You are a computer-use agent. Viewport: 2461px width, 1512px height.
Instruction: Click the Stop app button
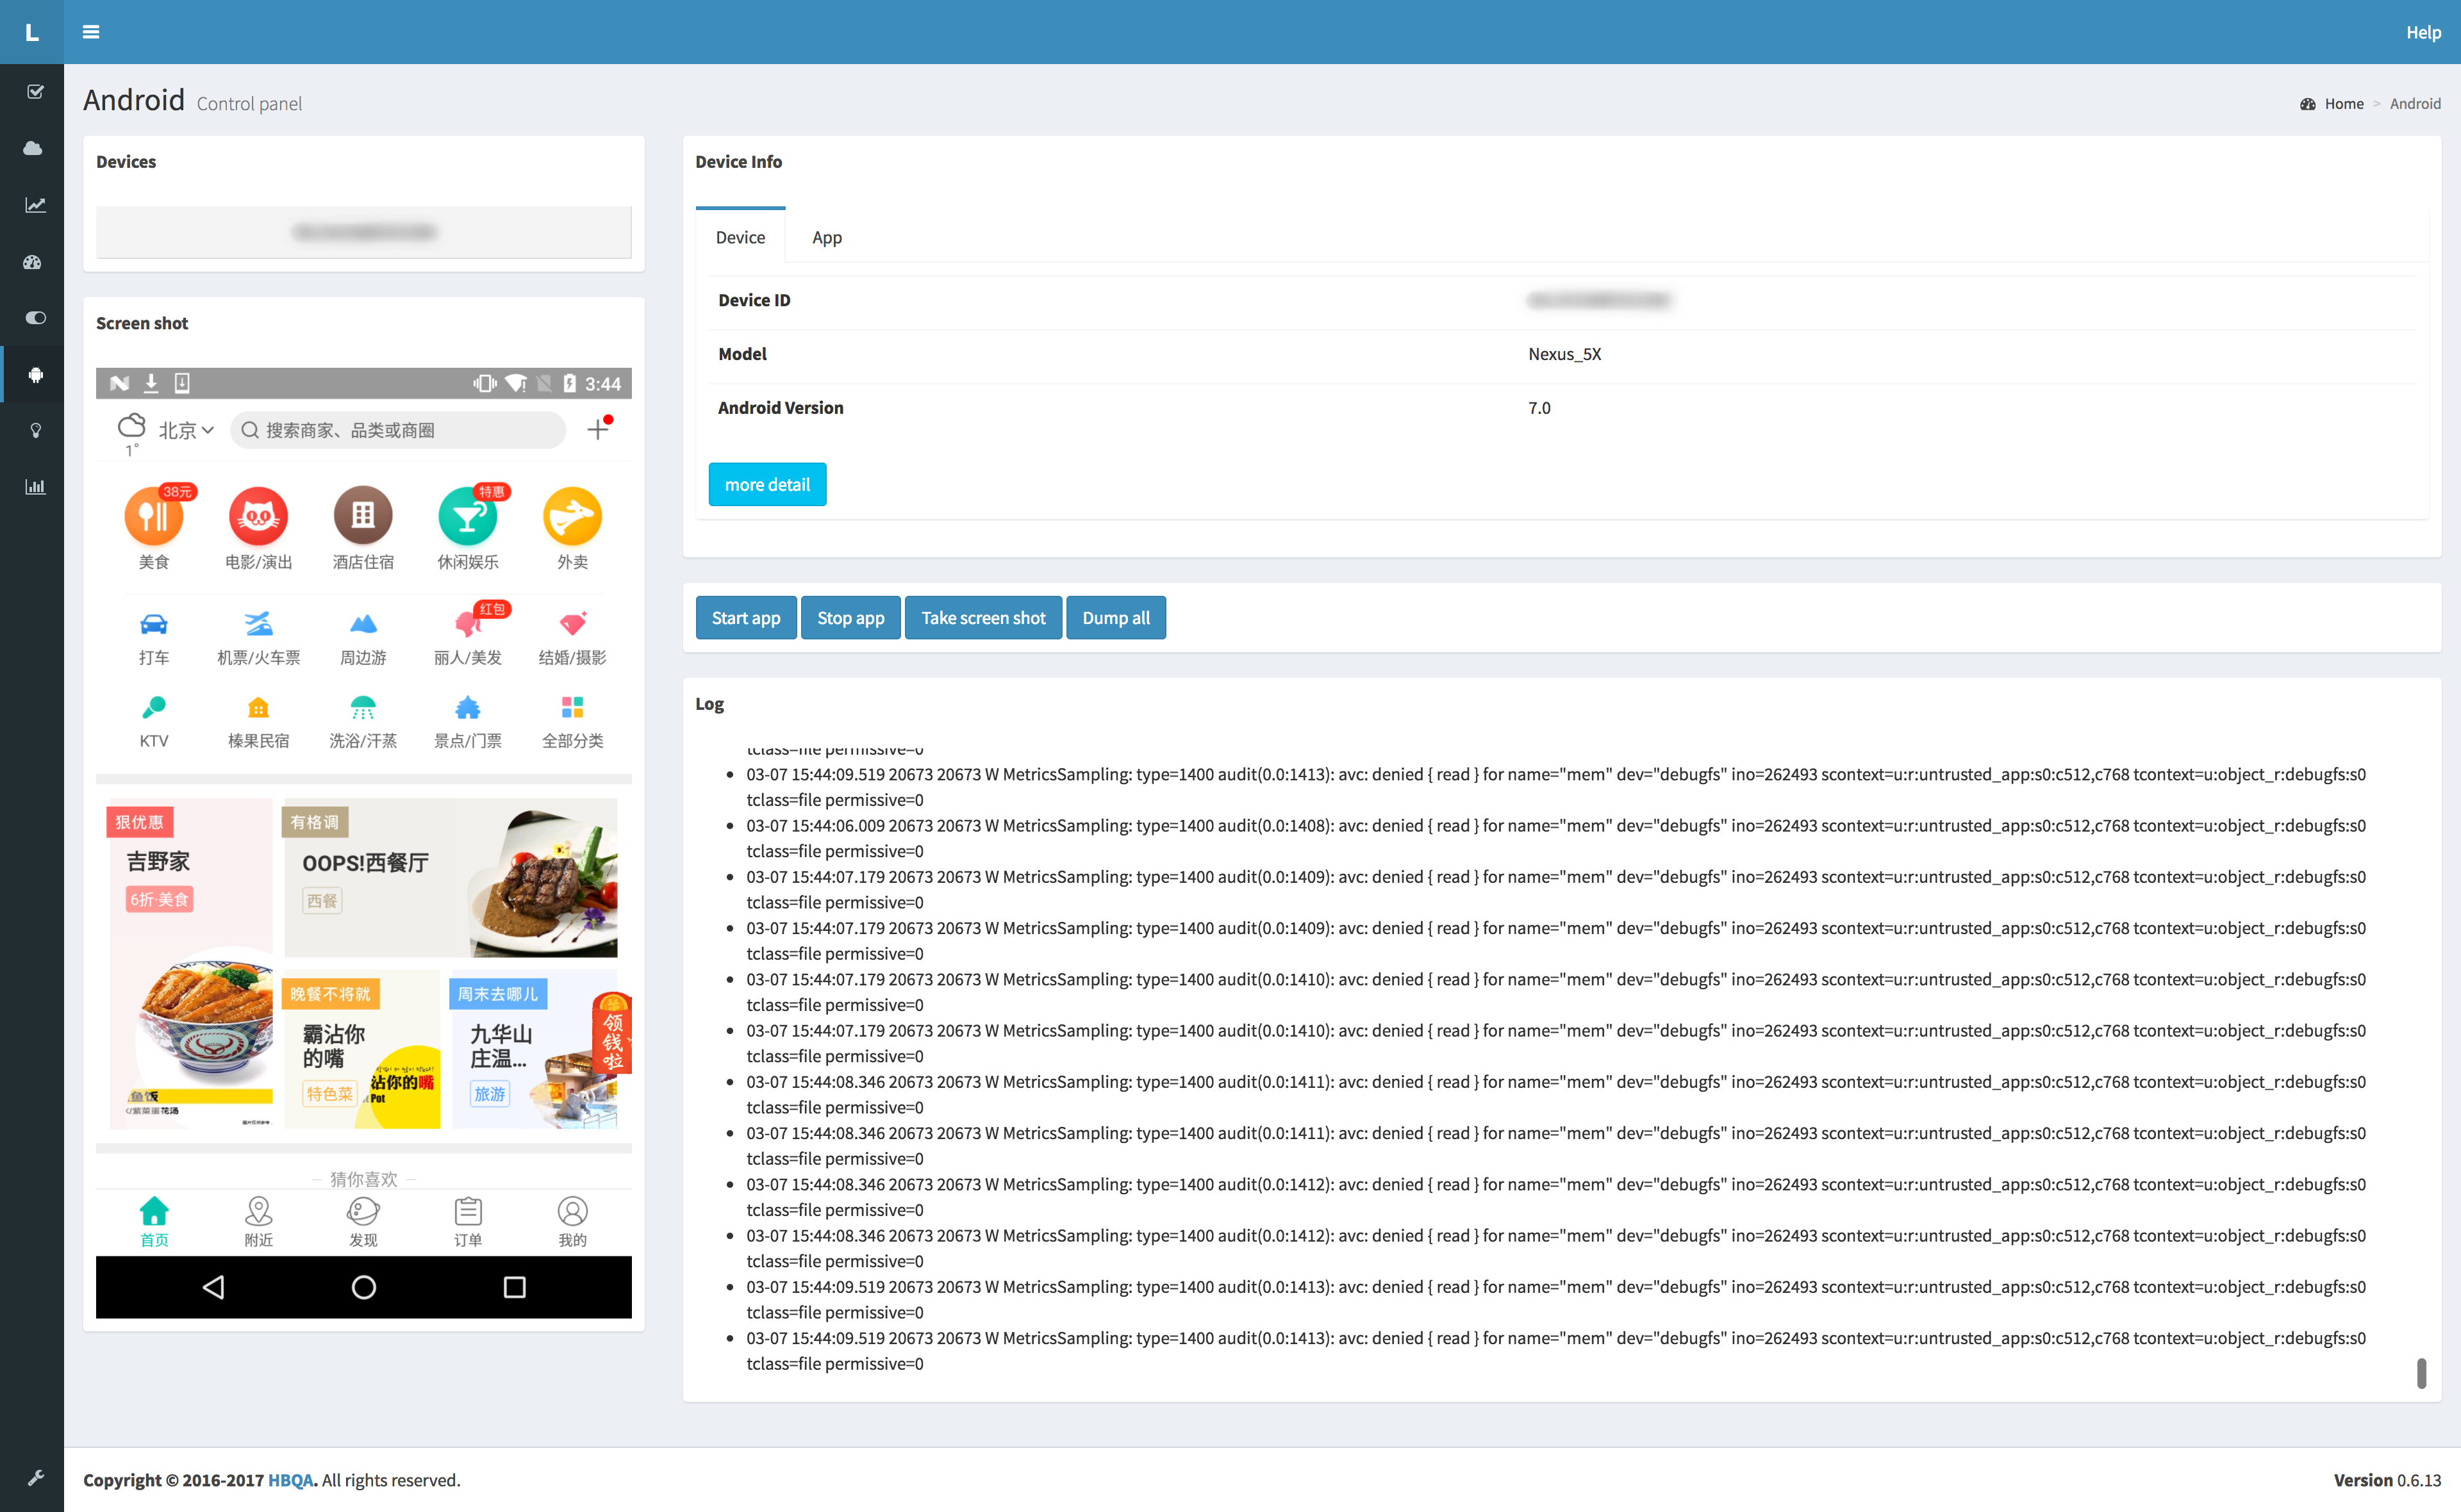(x=850, y=618)
